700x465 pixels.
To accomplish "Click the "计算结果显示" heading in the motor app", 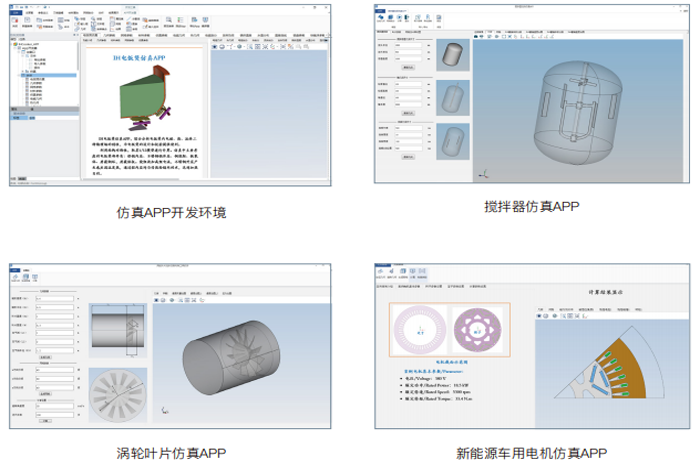I will pos(605,292).
